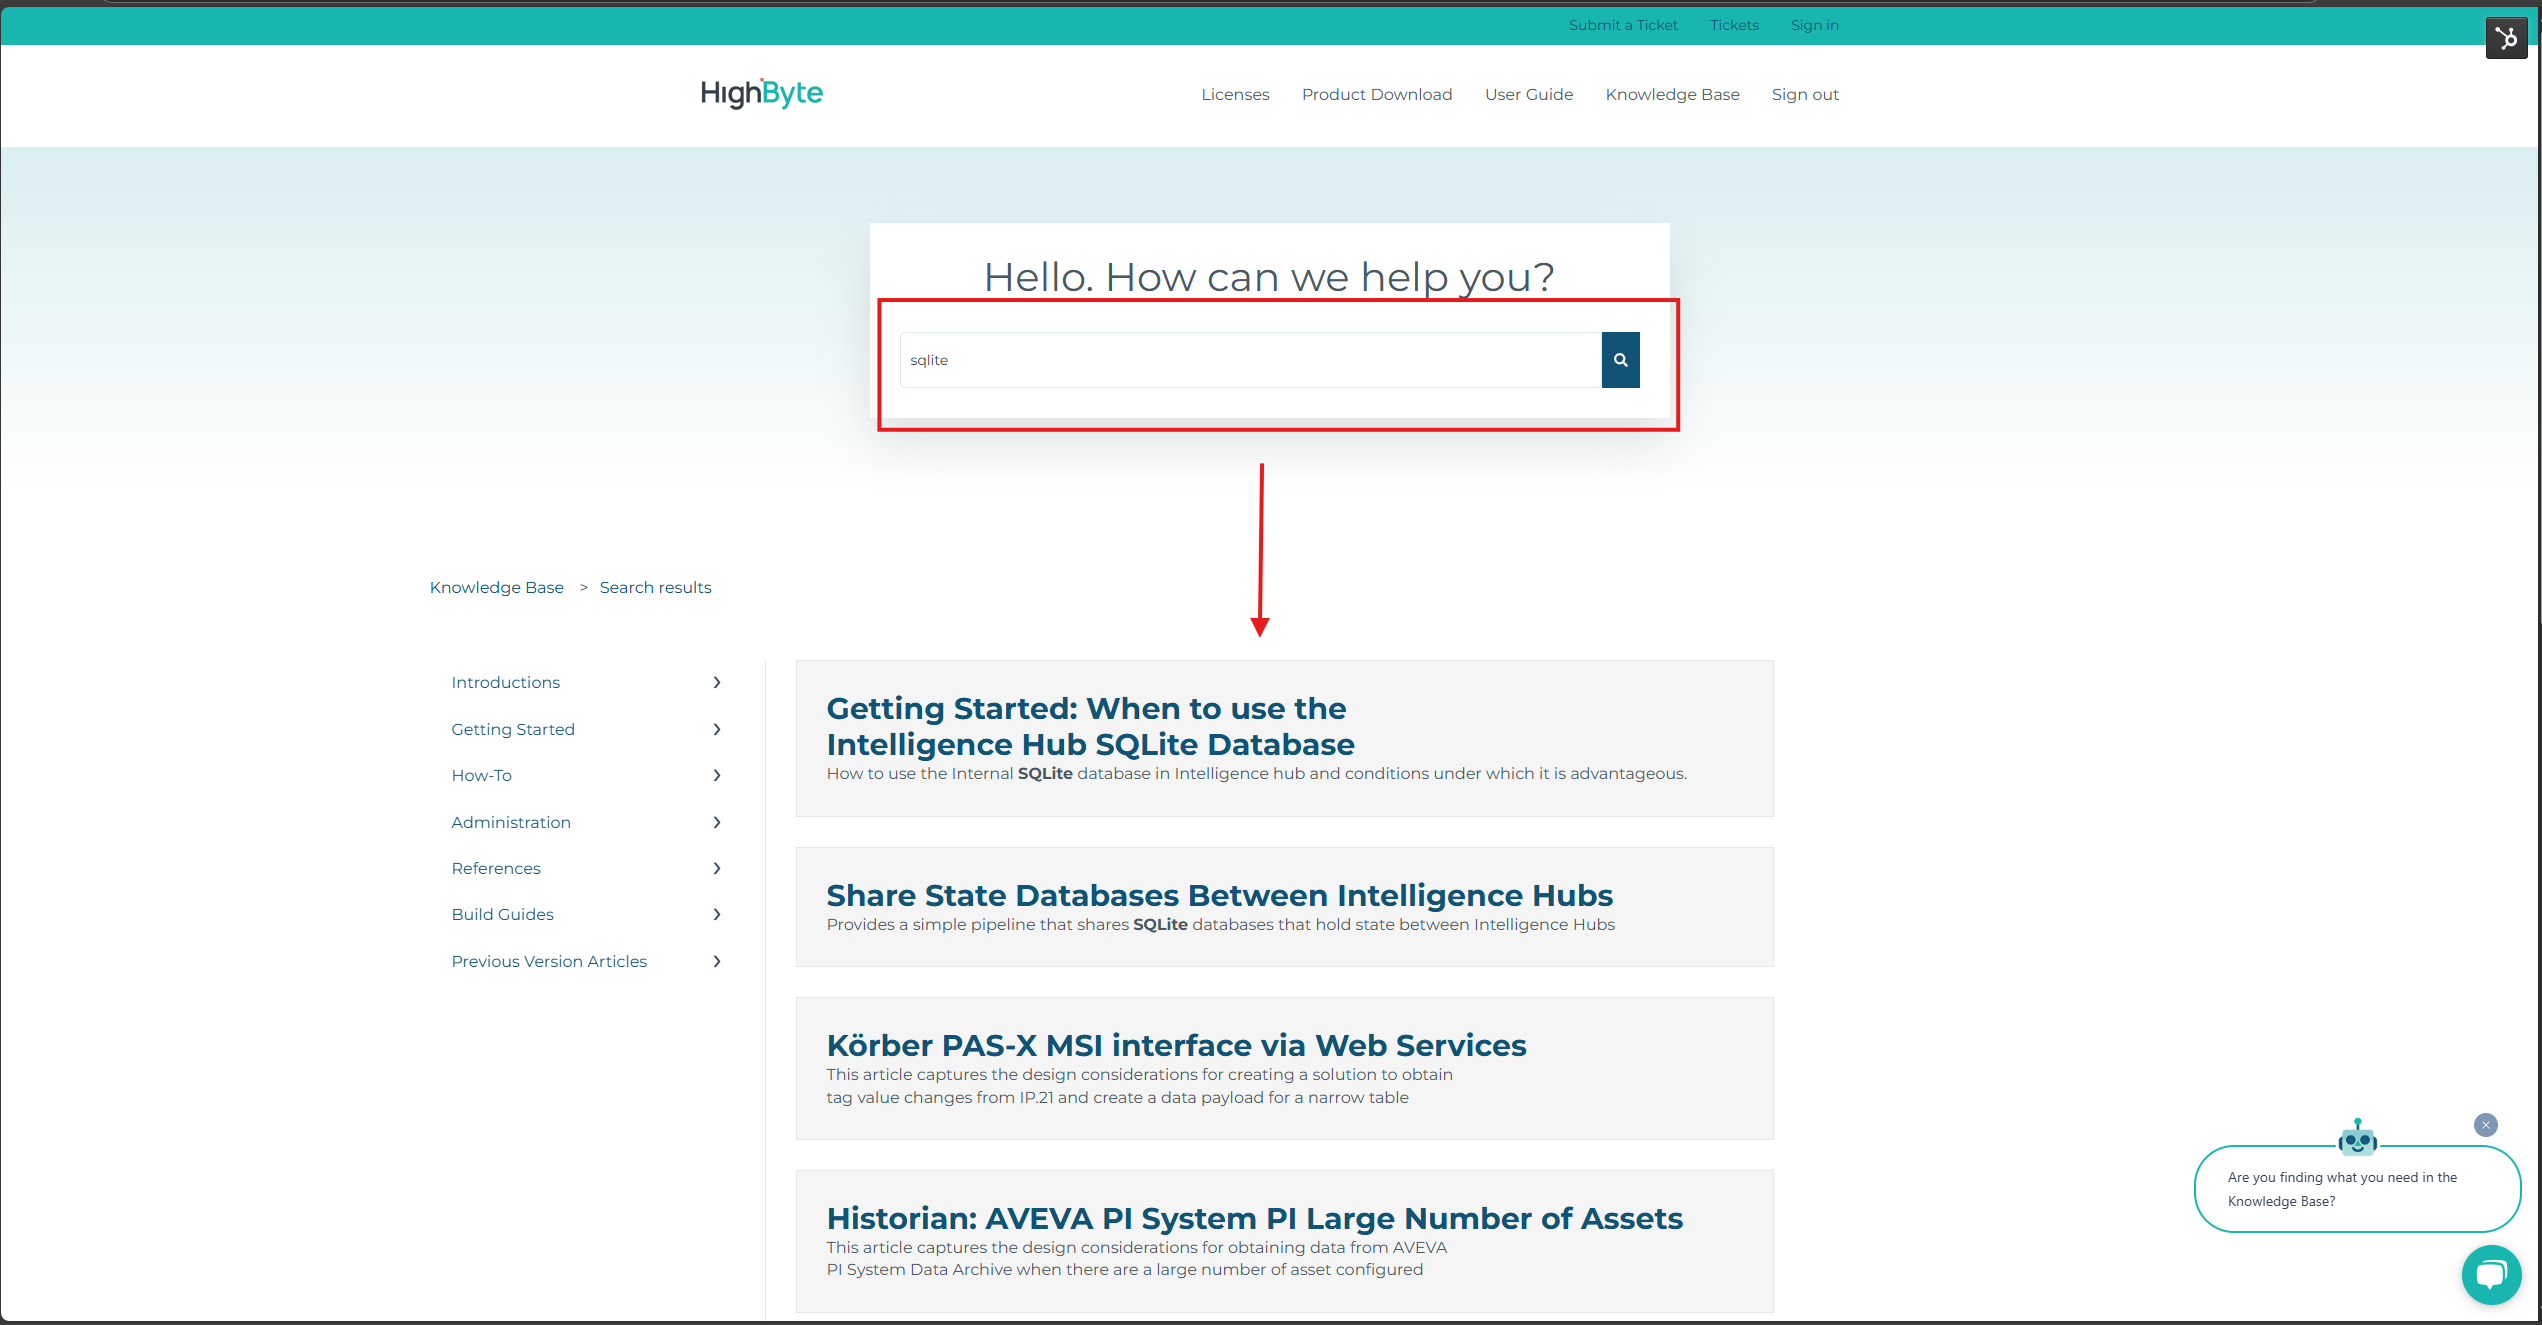The width and height of the screenshot is (2542, 1325).
Task: Click Sign in link in top bar
Action: [x=1815, y=25]
